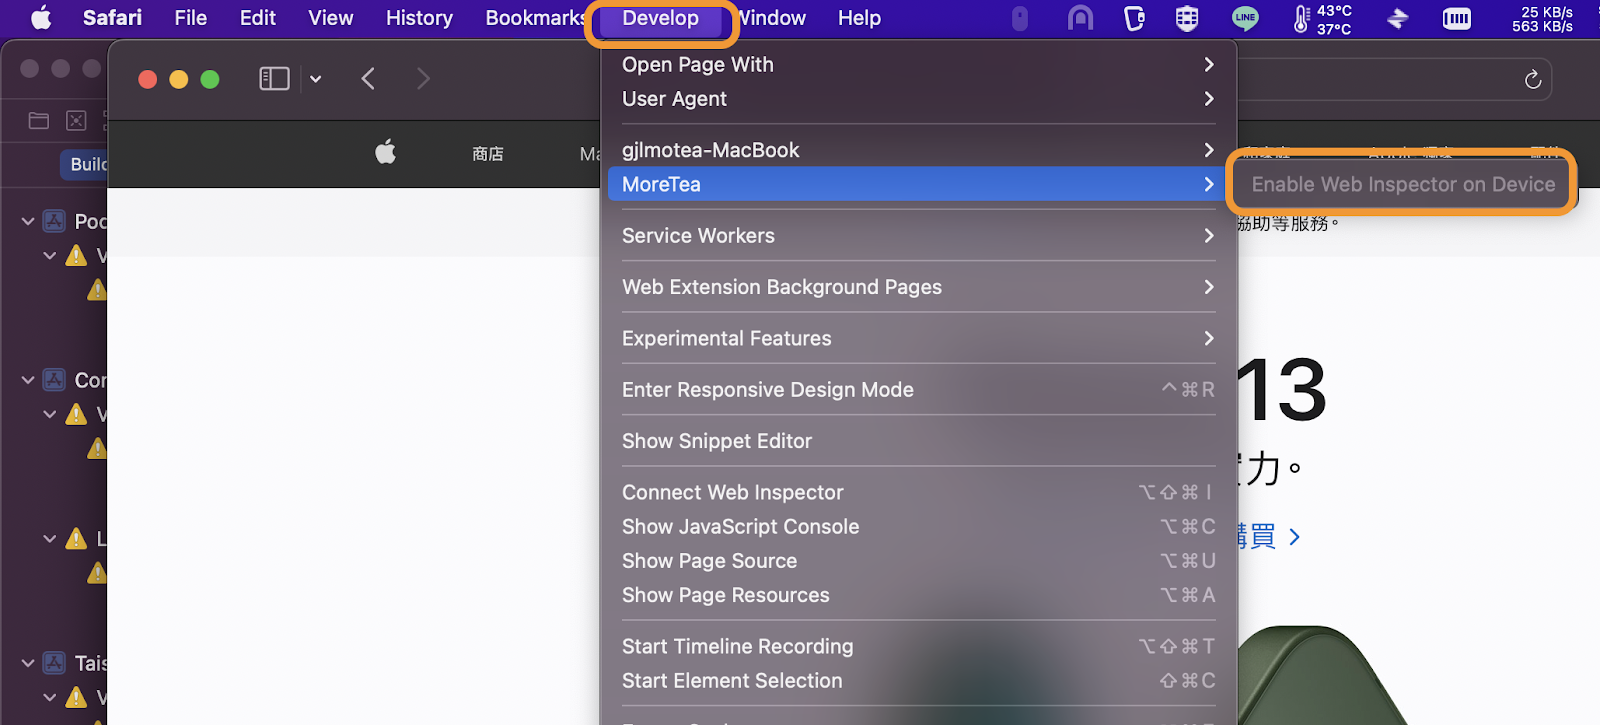This screenshot has height=725, width=1600.
Task: Toggle the Safari sidebar button
Action: pyautogui.click(x=274, y=78)
